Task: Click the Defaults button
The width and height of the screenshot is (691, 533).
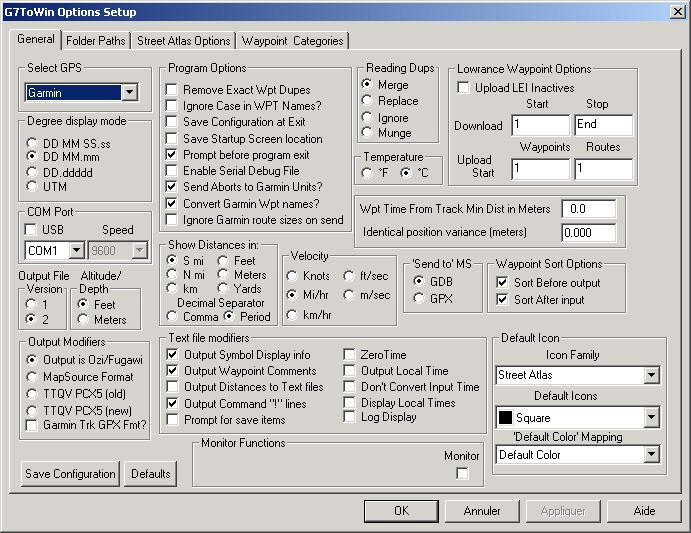Action: pos(151,474)
